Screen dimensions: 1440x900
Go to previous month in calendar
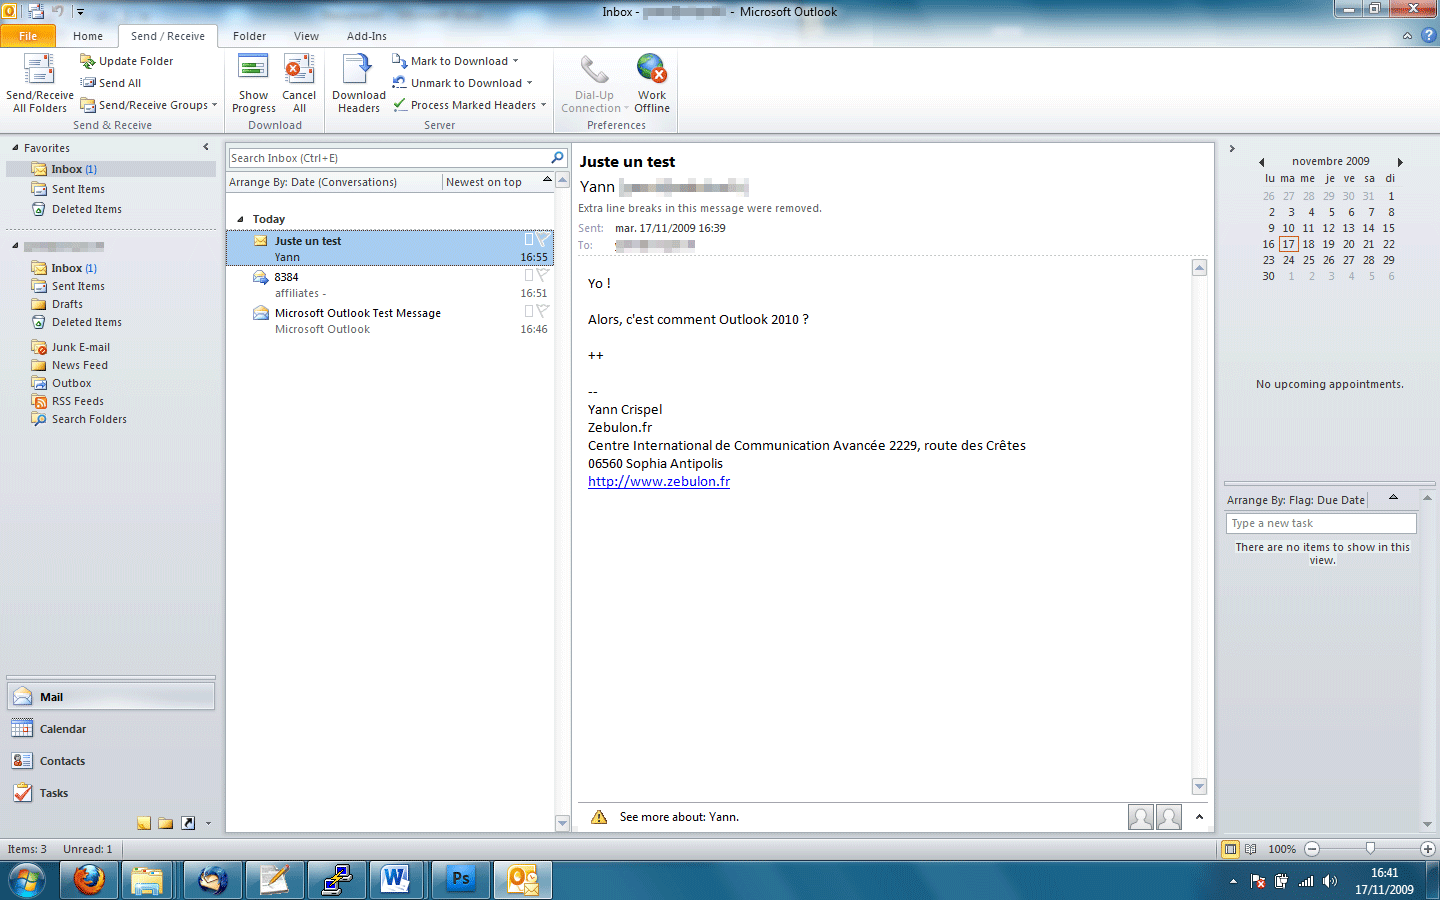point(1262,162)
